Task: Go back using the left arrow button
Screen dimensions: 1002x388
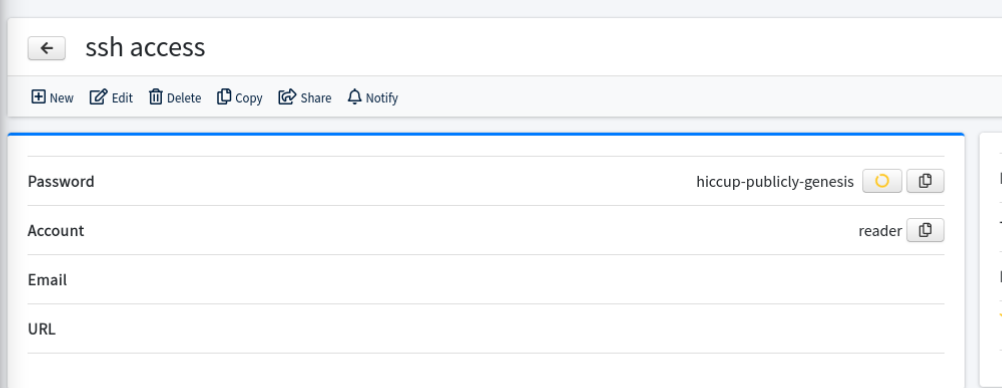Action: [x=47, y=49]
